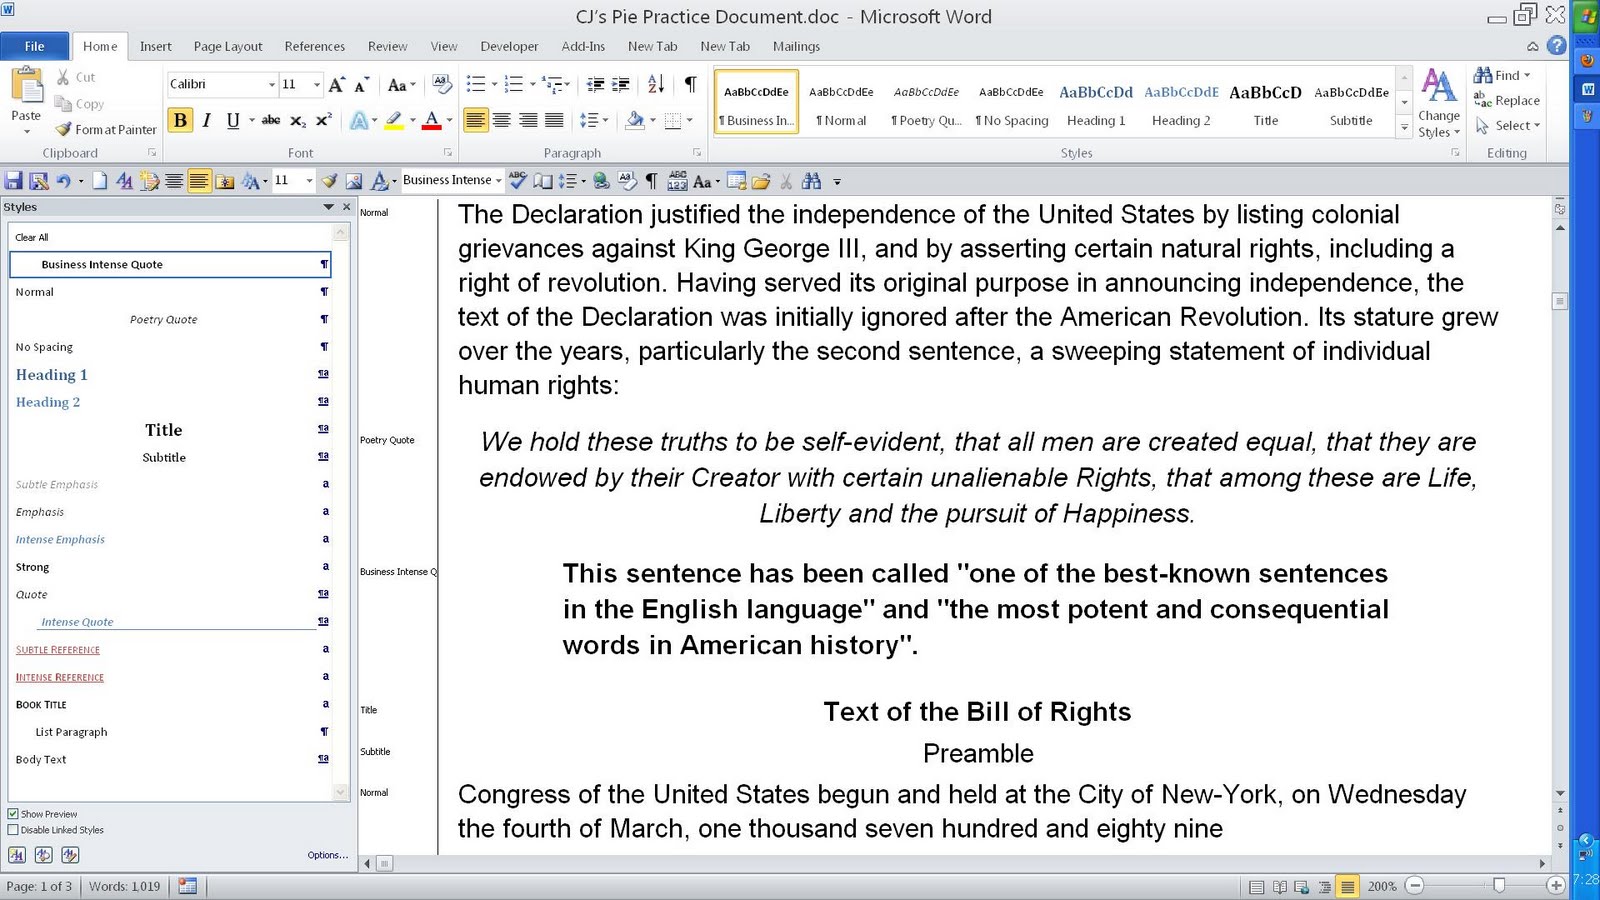Switch to the Developer ribbon tab
Image resolution: width=1600 pixels, height=900 pixels.
pos(509,46)
